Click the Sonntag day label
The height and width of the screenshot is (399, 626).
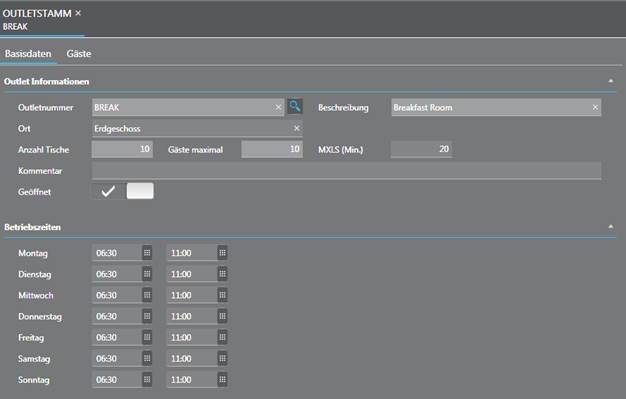34,380
